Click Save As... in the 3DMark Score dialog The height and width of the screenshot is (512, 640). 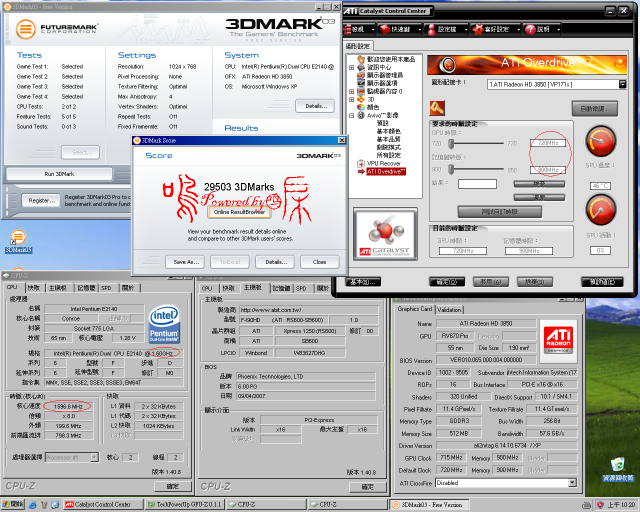pos(187,262)
